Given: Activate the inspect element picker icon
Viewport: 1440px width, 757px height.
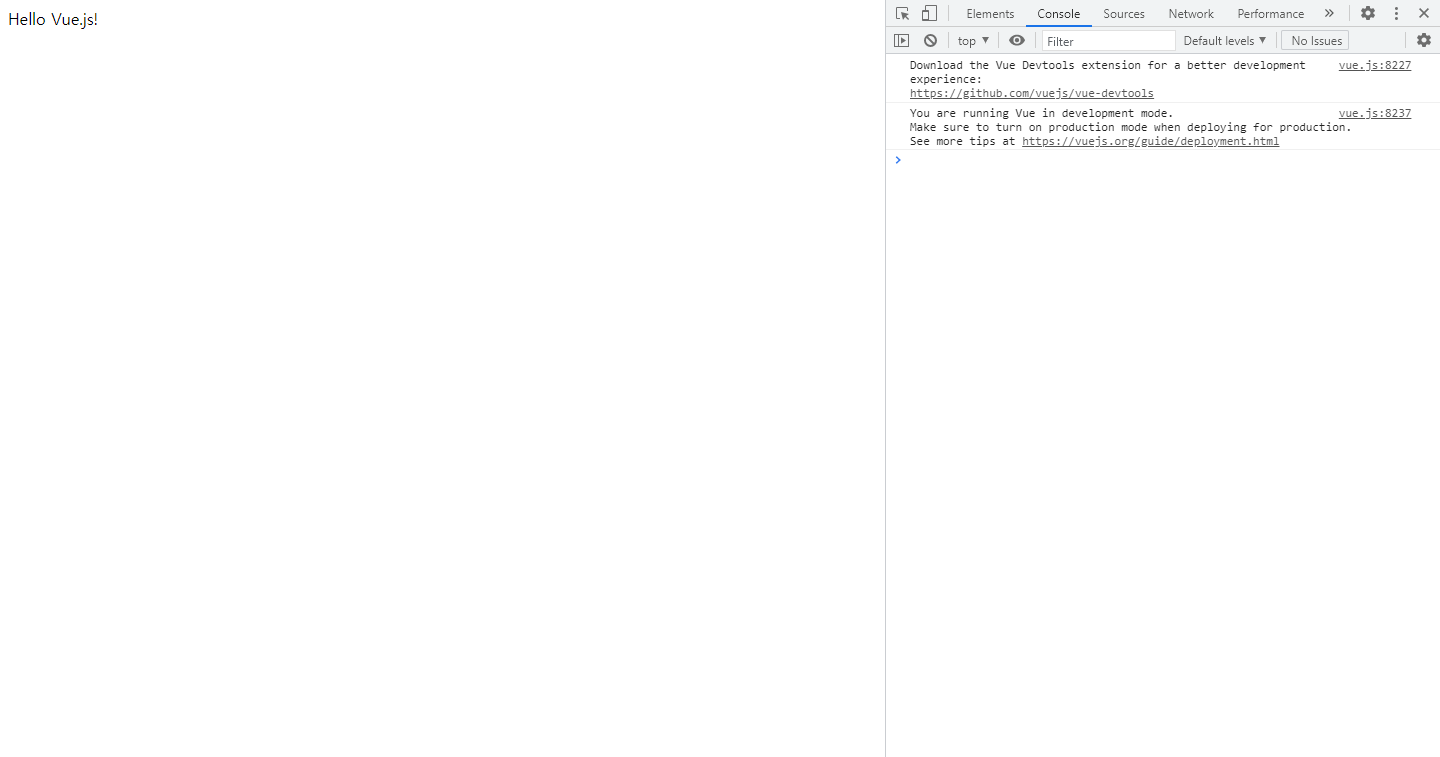Looking at the screenshot, I should (902, 13).
